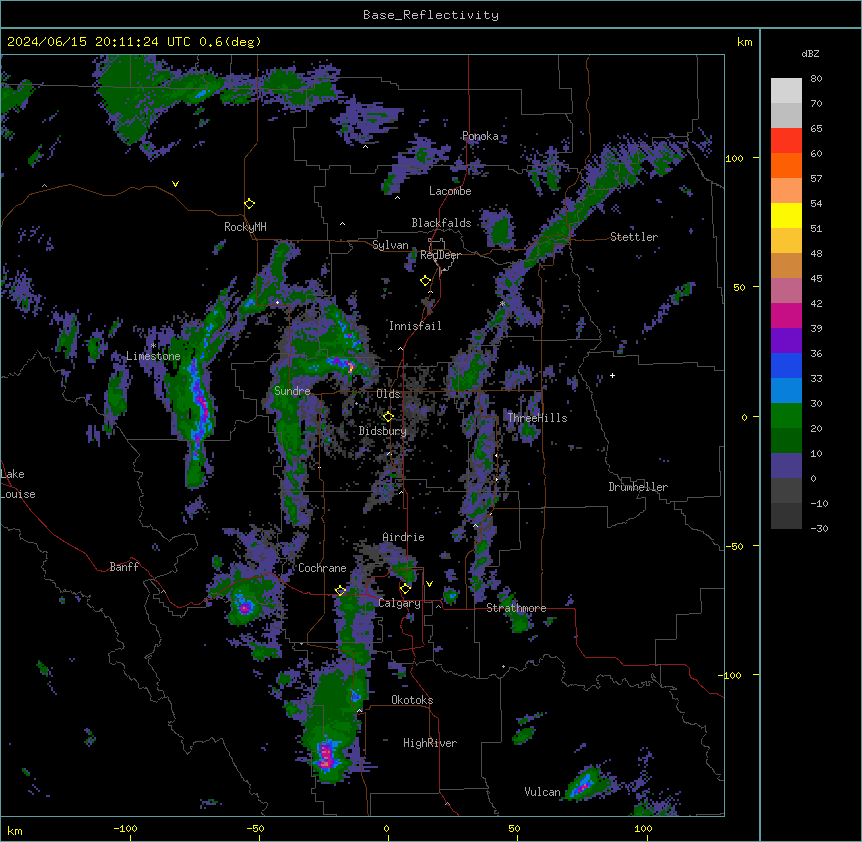Click the white asterisk above Limestone label
This screenshot has height=842, width=862.
(x=153, y=346)
